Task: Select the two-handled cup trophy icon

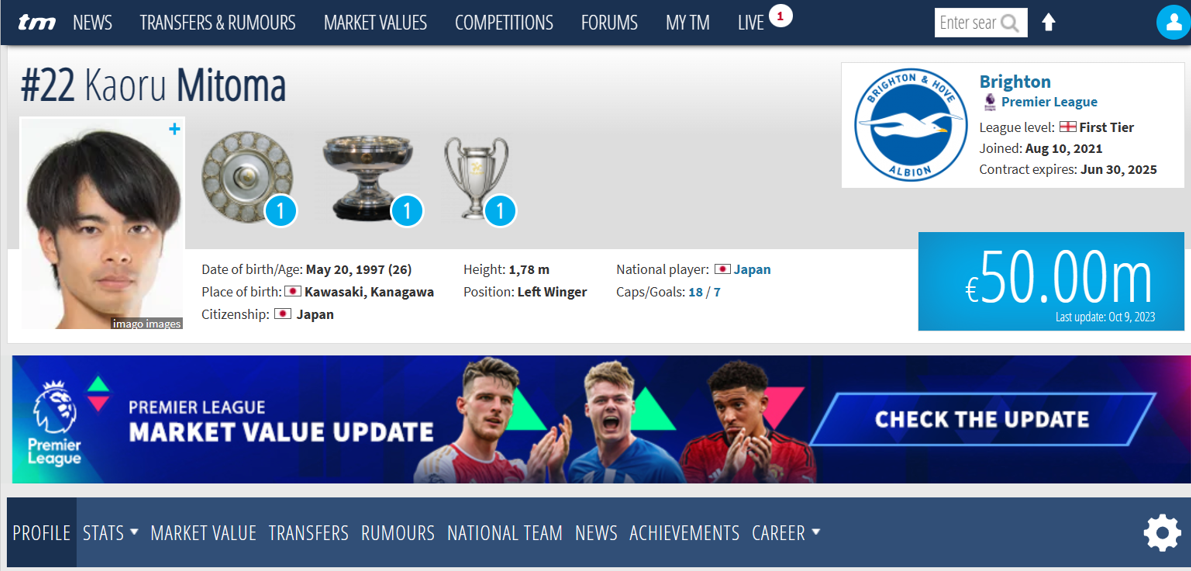Action: pyautogui.click(x=475, y=178)
